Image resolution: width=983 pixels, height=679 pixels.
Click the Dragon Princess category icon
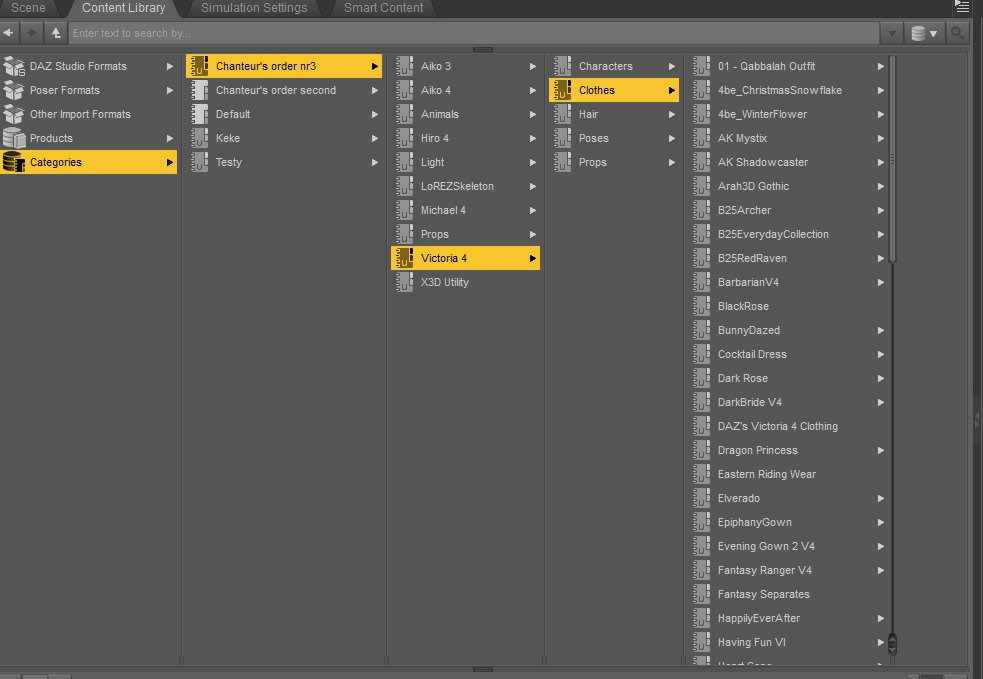(x=702, y=450)
